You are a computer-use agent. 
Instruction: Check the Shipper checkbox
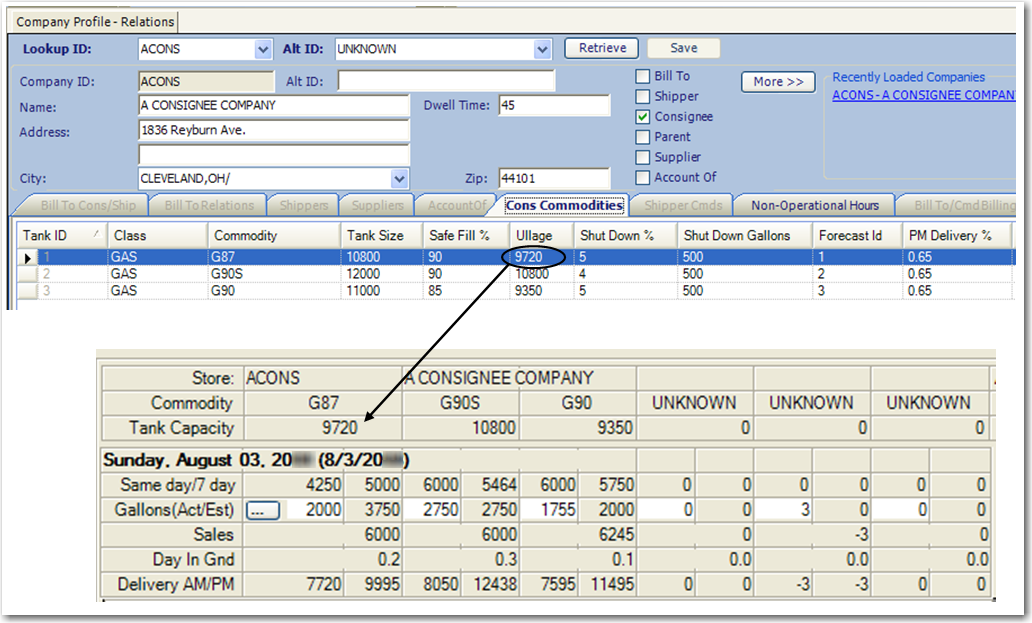(x=643, y=97)
